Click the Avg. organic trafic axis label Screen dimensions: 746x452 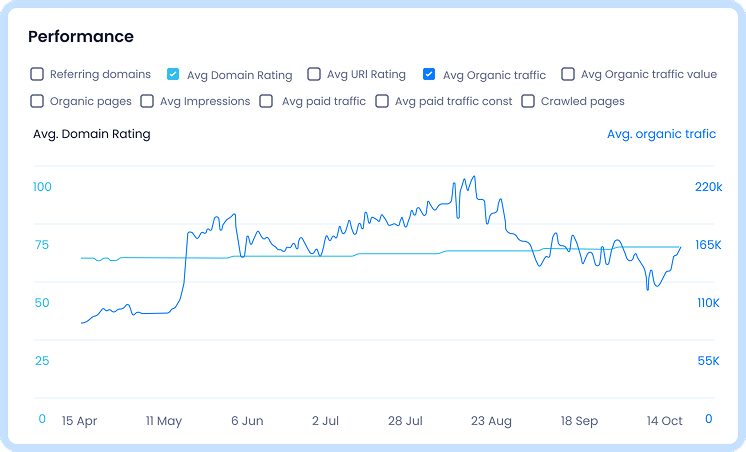661,134
